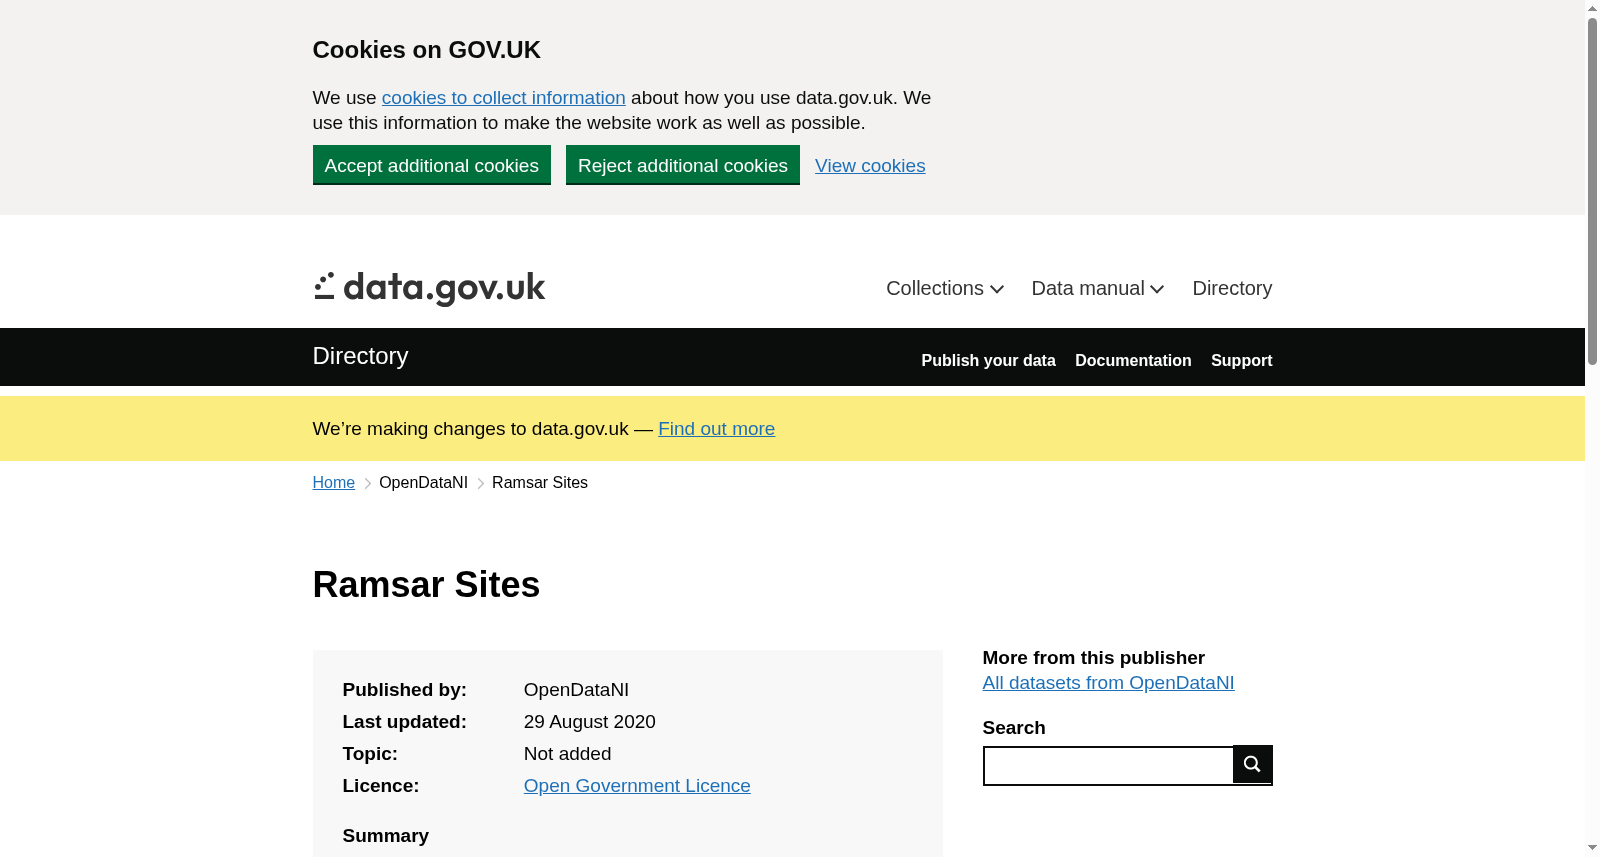Click the scrollbar down arrow
The image size is (1600, 857).
1592,848
